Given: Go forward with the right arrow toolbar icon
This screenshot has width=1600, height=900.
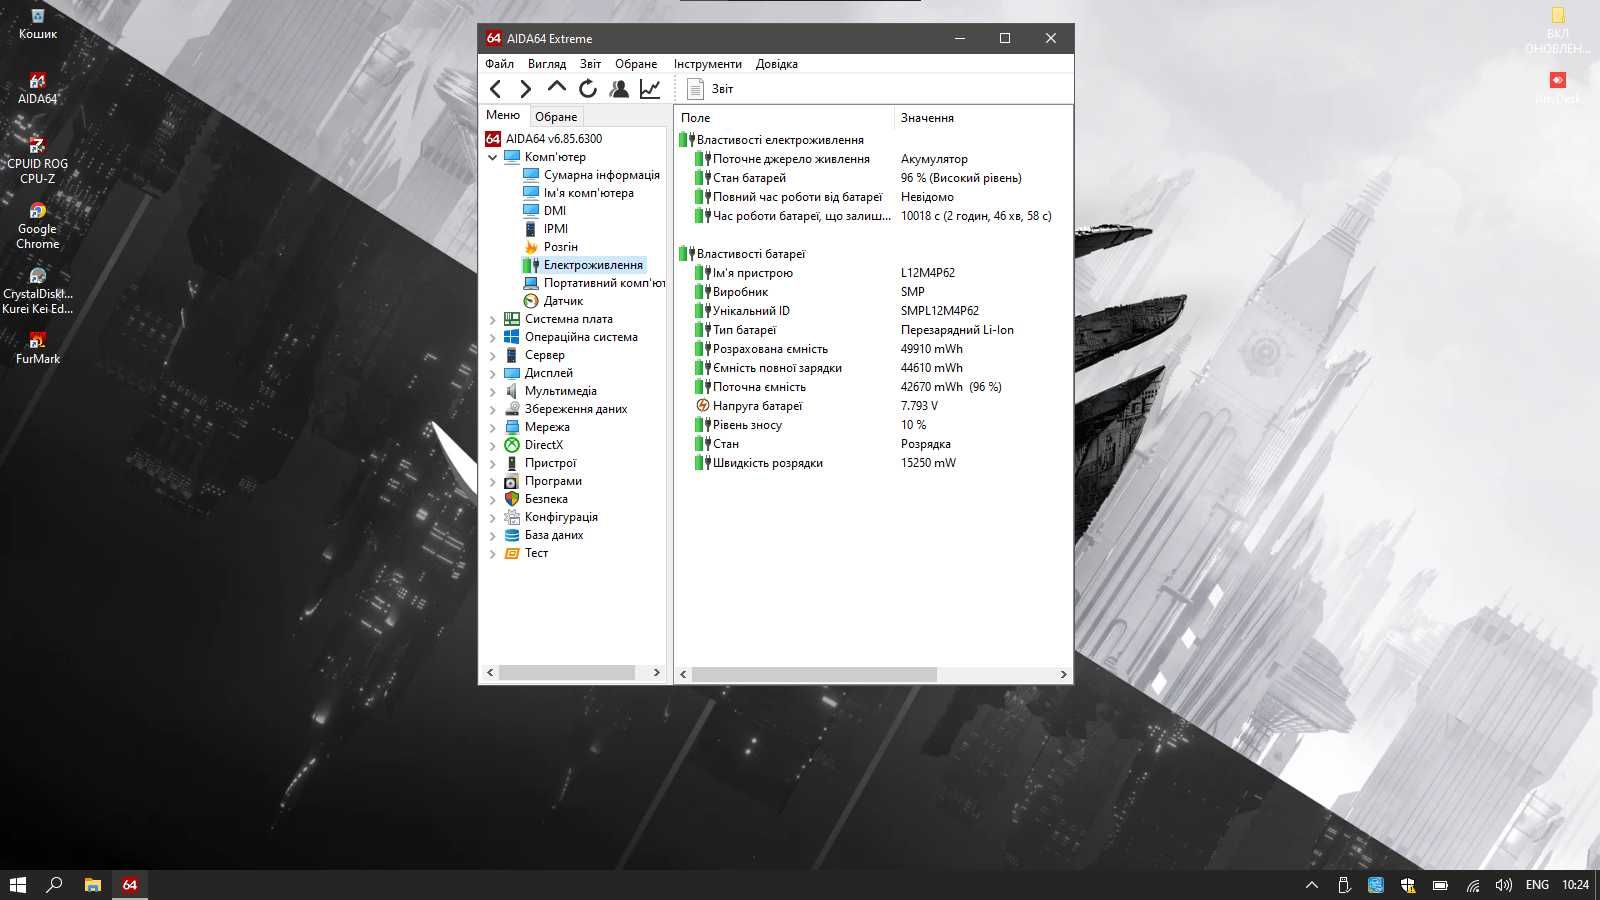Looking at the screenshot, I should point(525,89).
